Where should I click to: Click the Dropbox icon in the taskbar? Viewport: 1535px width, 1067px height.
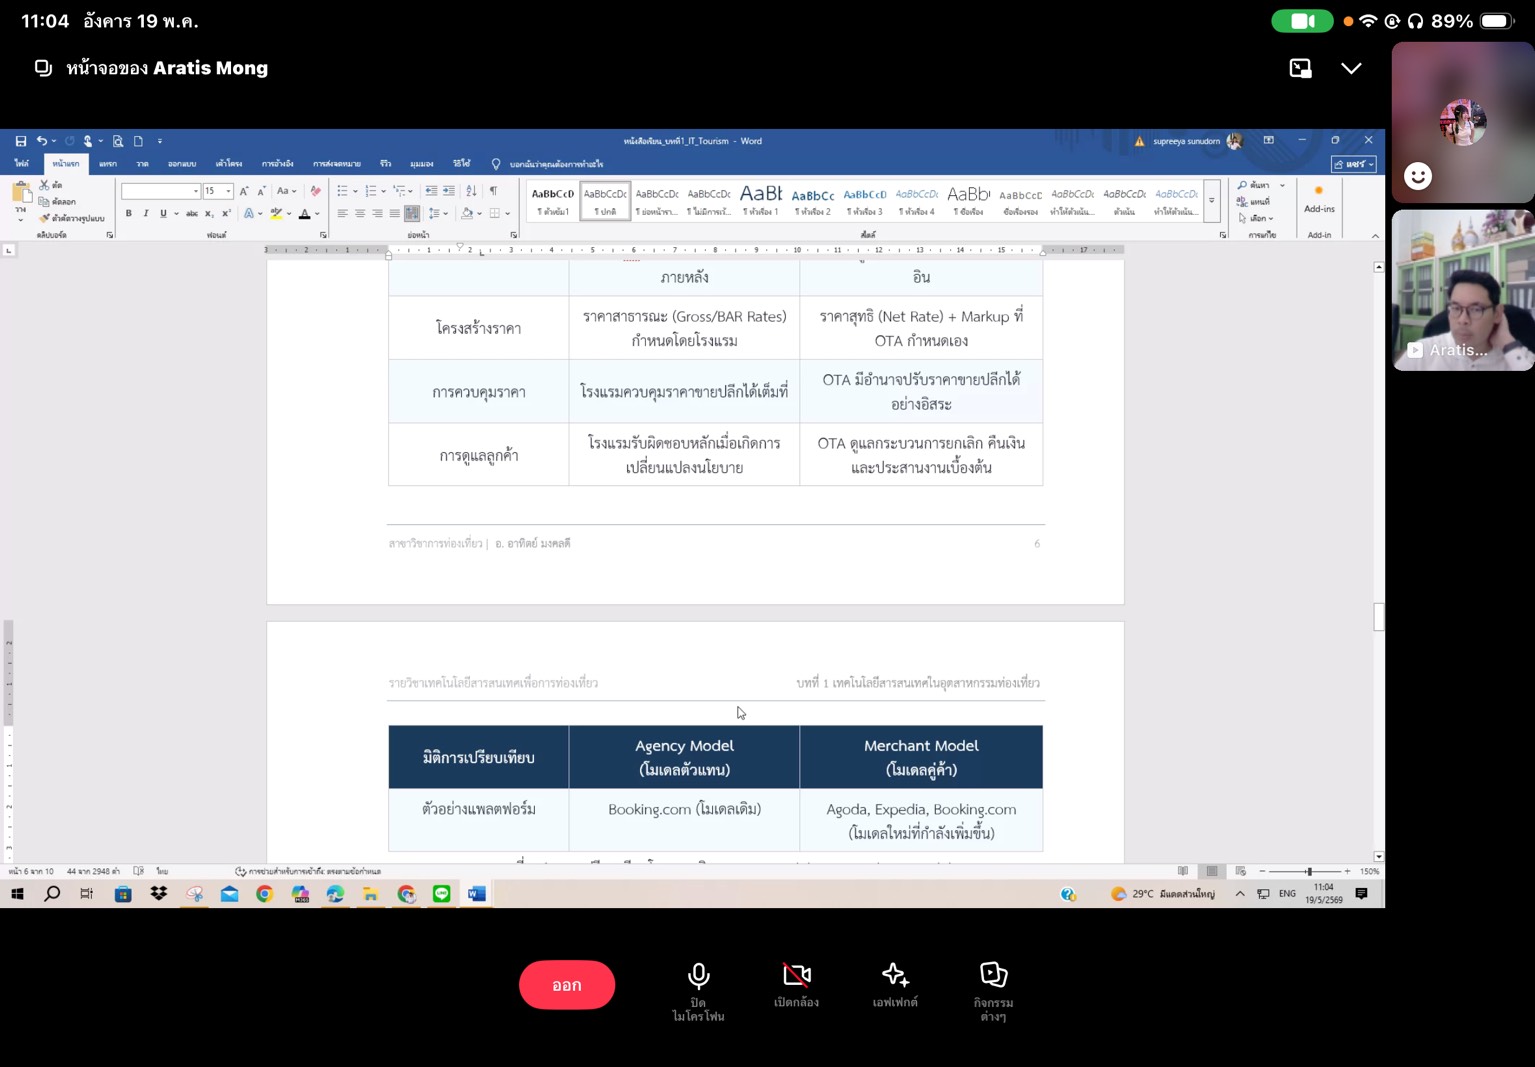pos(158,894)
